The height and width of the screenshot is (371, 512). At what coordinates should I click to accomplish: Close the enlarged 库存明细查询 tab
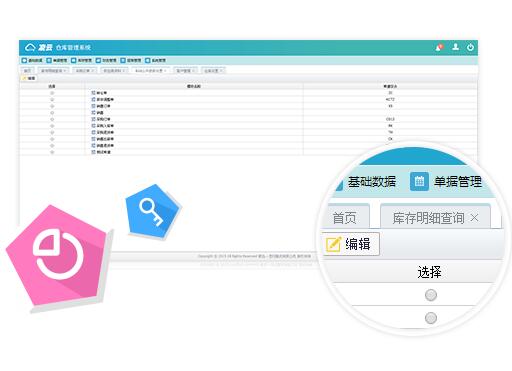tap(474, 218)
